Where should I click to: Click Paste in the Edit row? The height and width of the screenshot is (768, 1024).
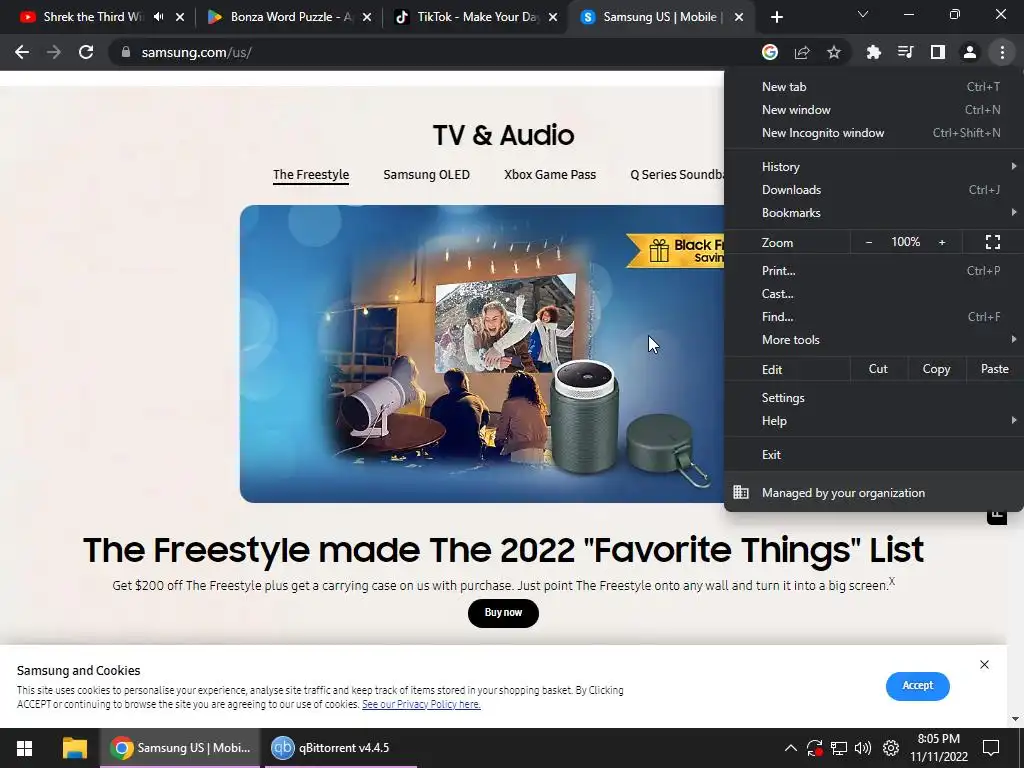pyautogui.click(x=995, y=369)
